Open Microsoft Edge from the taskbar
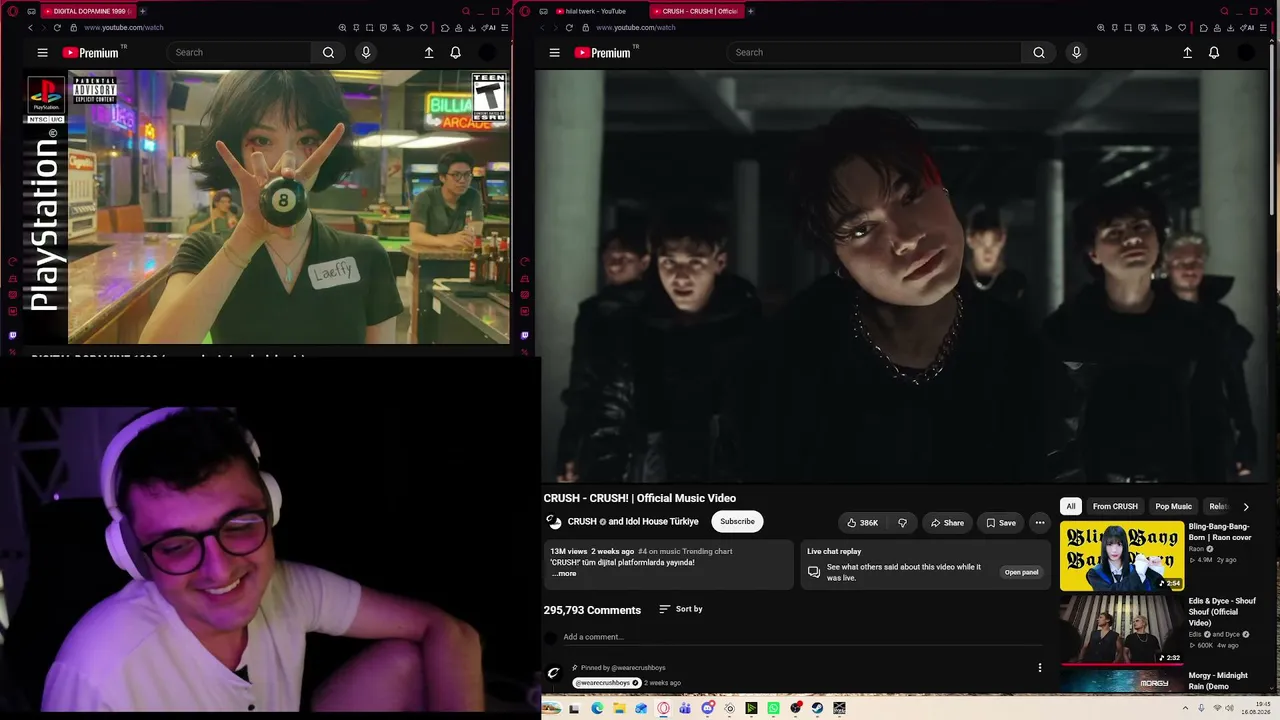Image resolution: width=1280 pixels, height=720 pixels. (597, 708)
